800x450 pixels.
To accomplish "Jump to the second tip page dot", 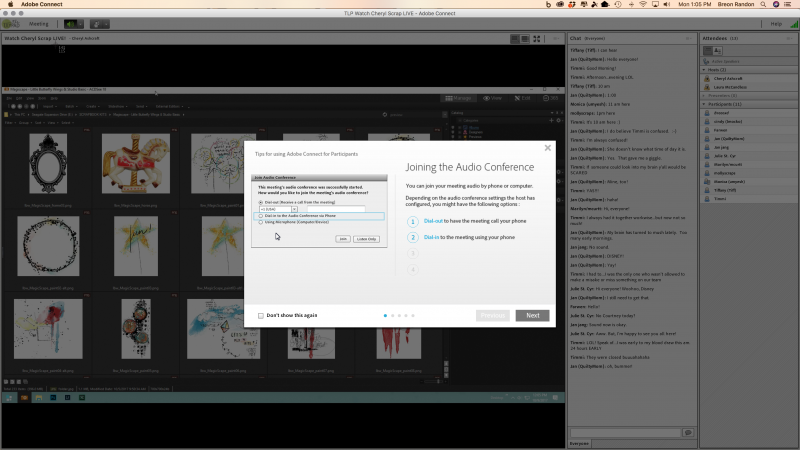I will click(x=392, y=315).
